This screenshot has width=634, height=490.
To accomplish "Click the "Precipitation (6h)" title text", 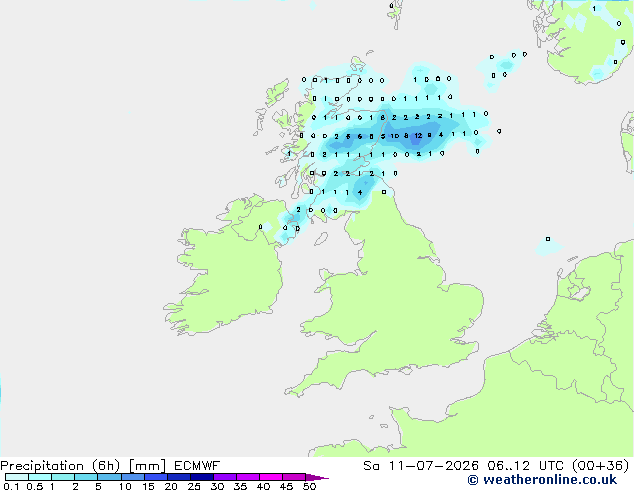I will click(x=60, y=466).
